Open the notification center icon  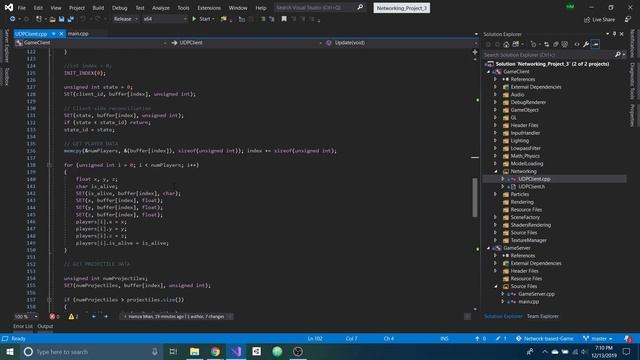coord(627,351)
